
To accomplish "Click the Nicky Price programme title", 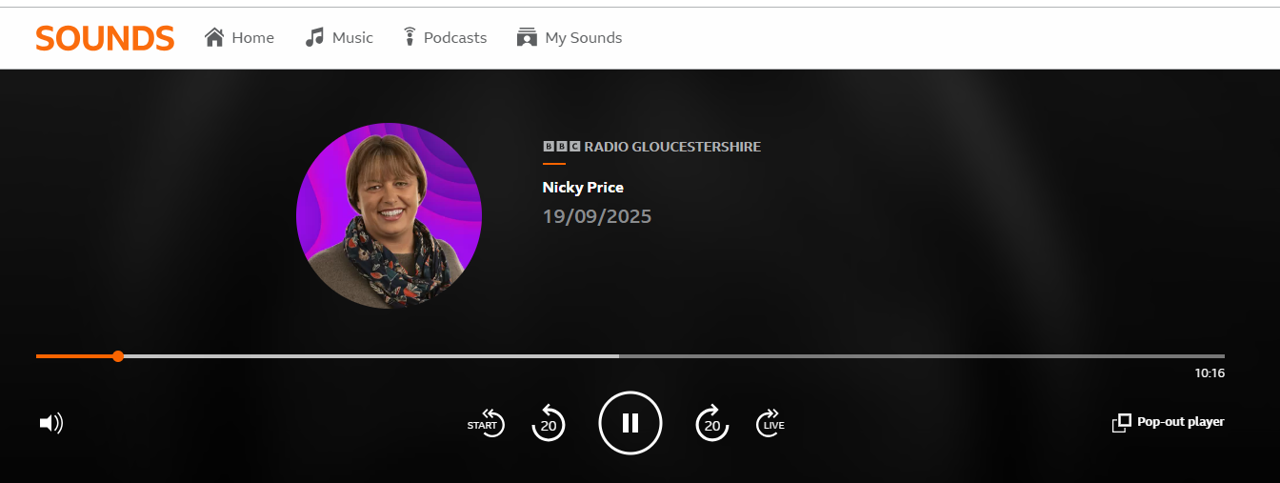I will (x=583, y=187).
